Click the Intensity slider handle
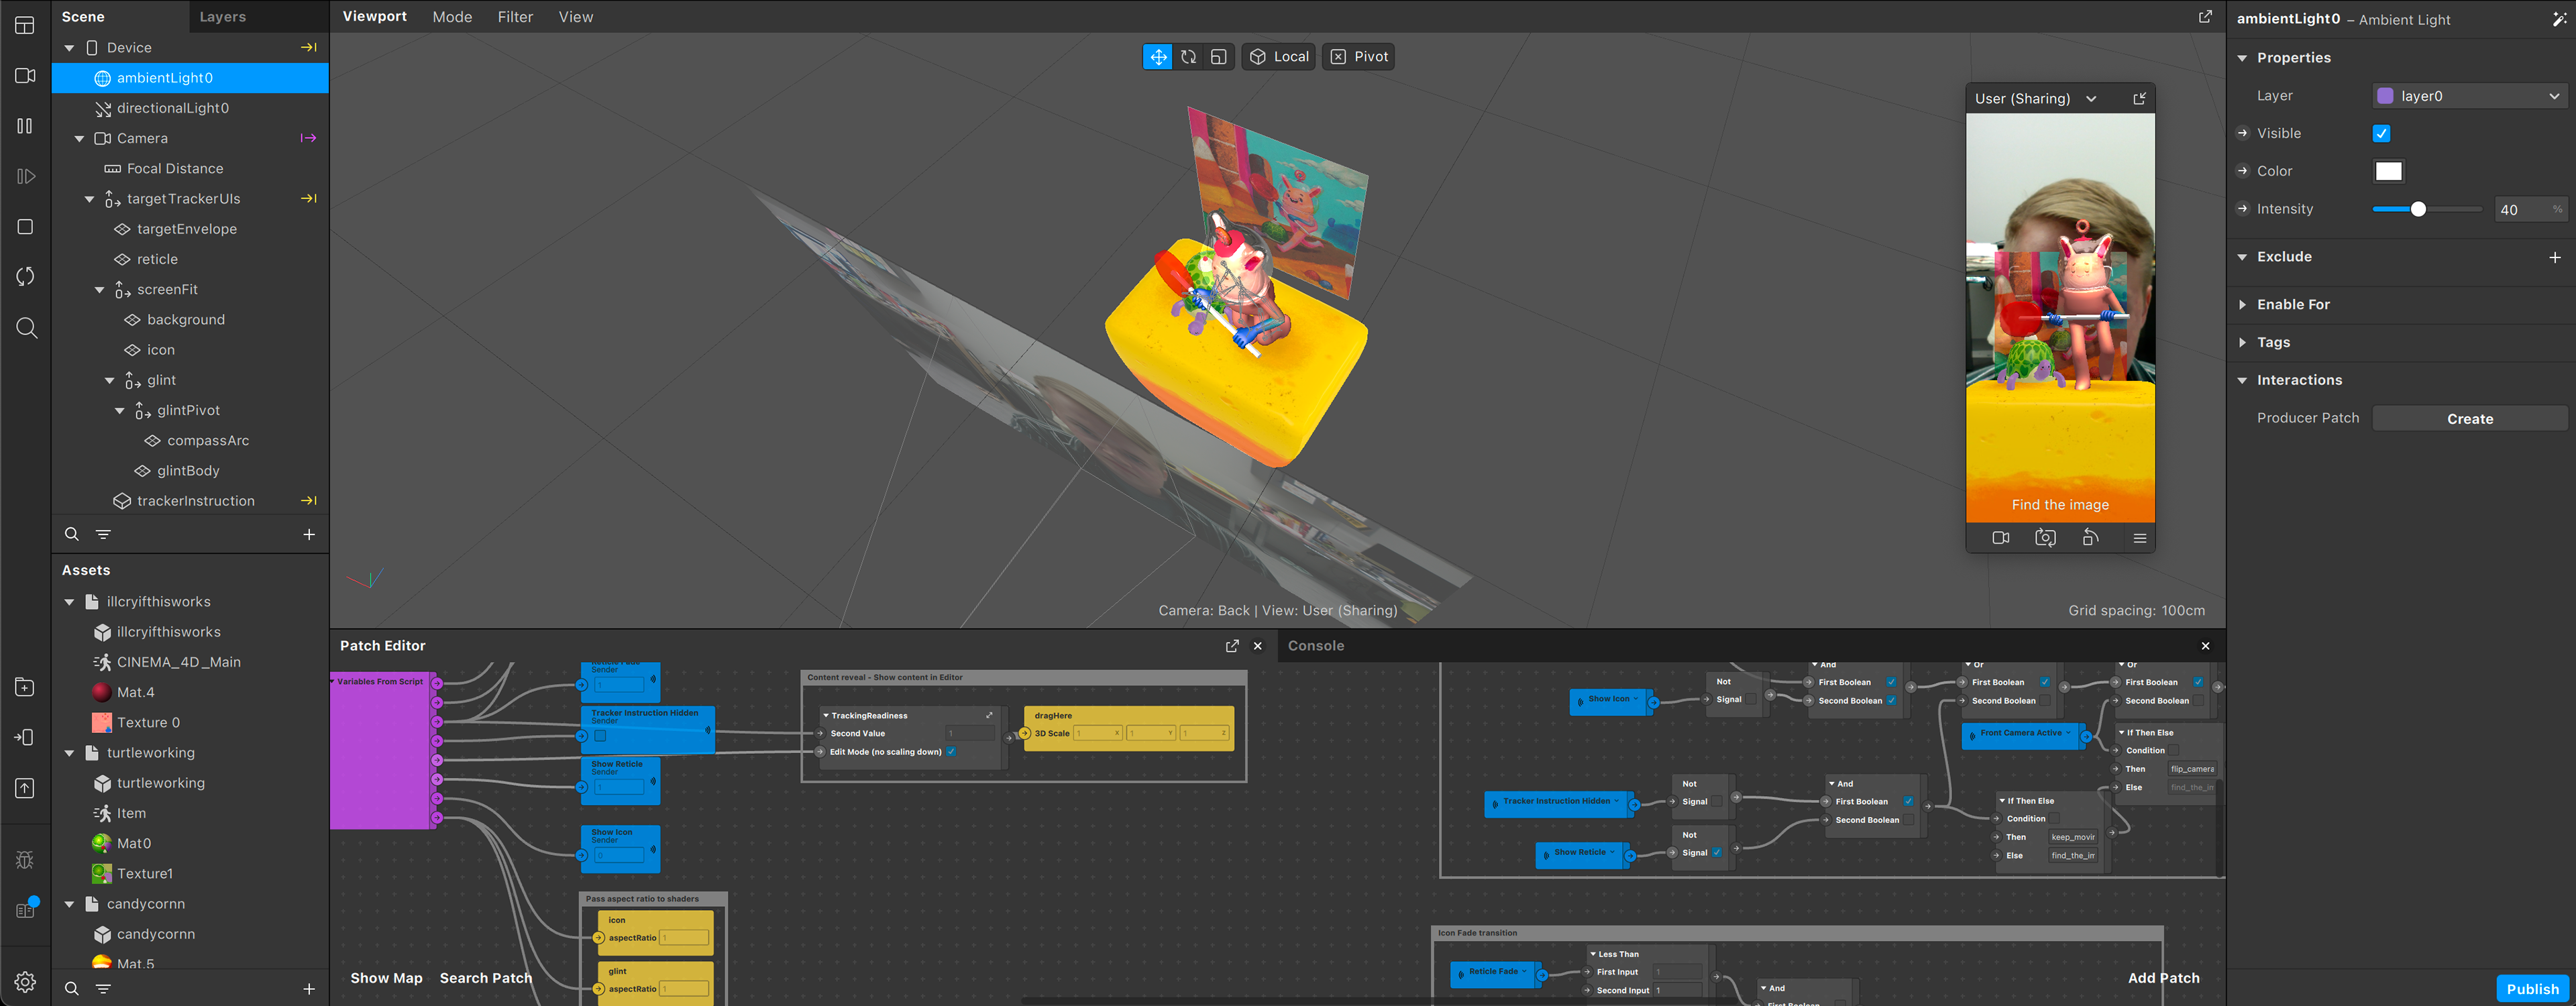The width and height of the screenshot is (2576, 1006). [2417, 210]
